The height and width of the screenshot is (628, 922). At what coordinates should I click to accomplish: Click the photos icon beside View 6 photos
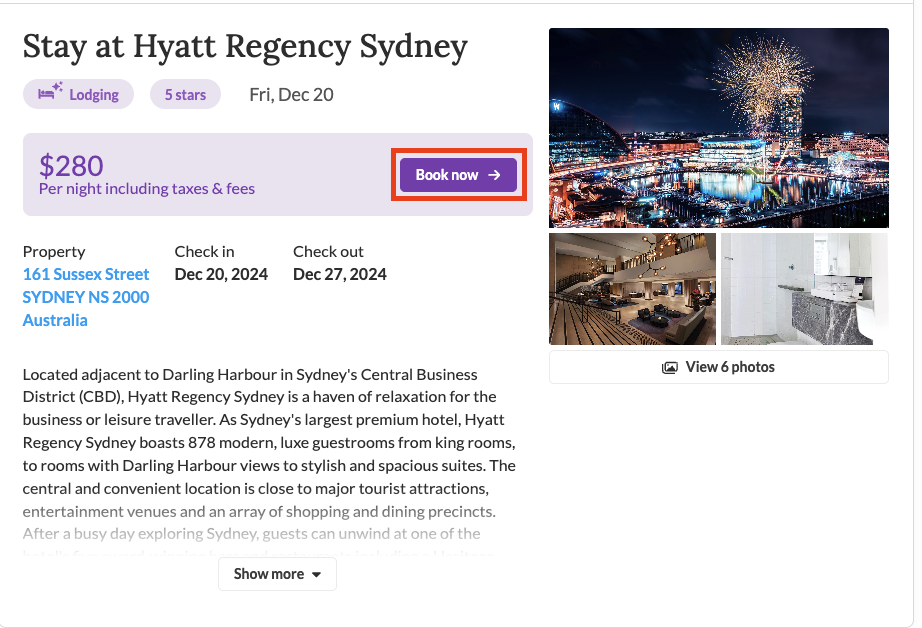coord(670,367)
